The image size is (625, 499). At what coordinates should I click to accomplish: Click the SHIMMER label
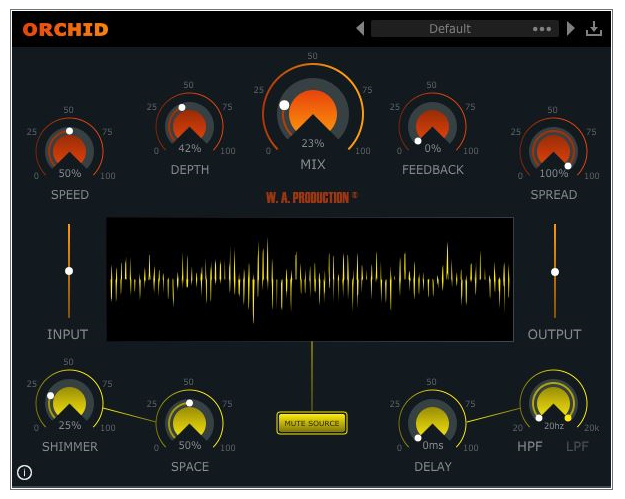click(70, 446)
